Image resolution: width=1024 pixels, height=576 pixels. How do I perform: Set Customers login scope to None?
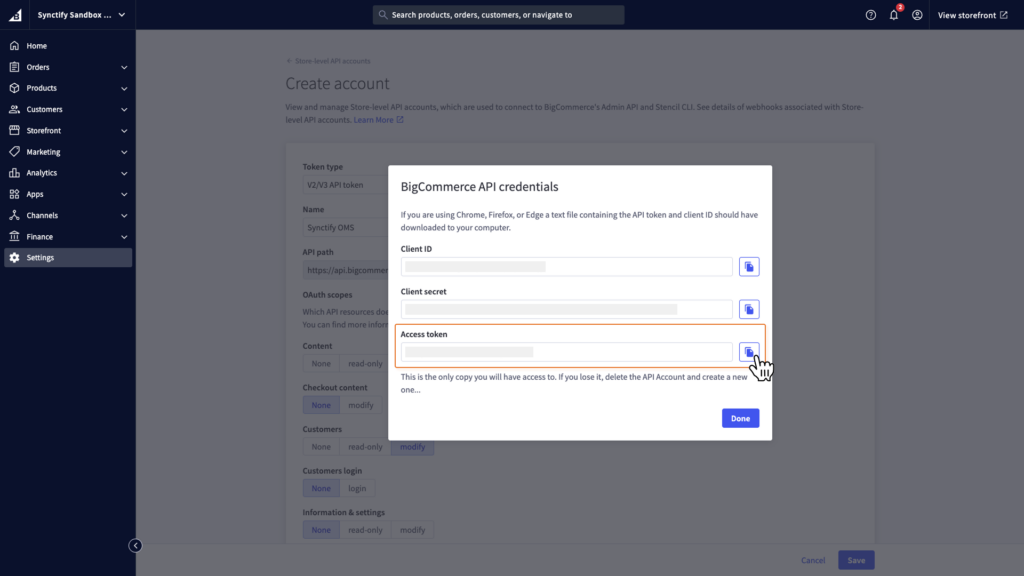321,488
